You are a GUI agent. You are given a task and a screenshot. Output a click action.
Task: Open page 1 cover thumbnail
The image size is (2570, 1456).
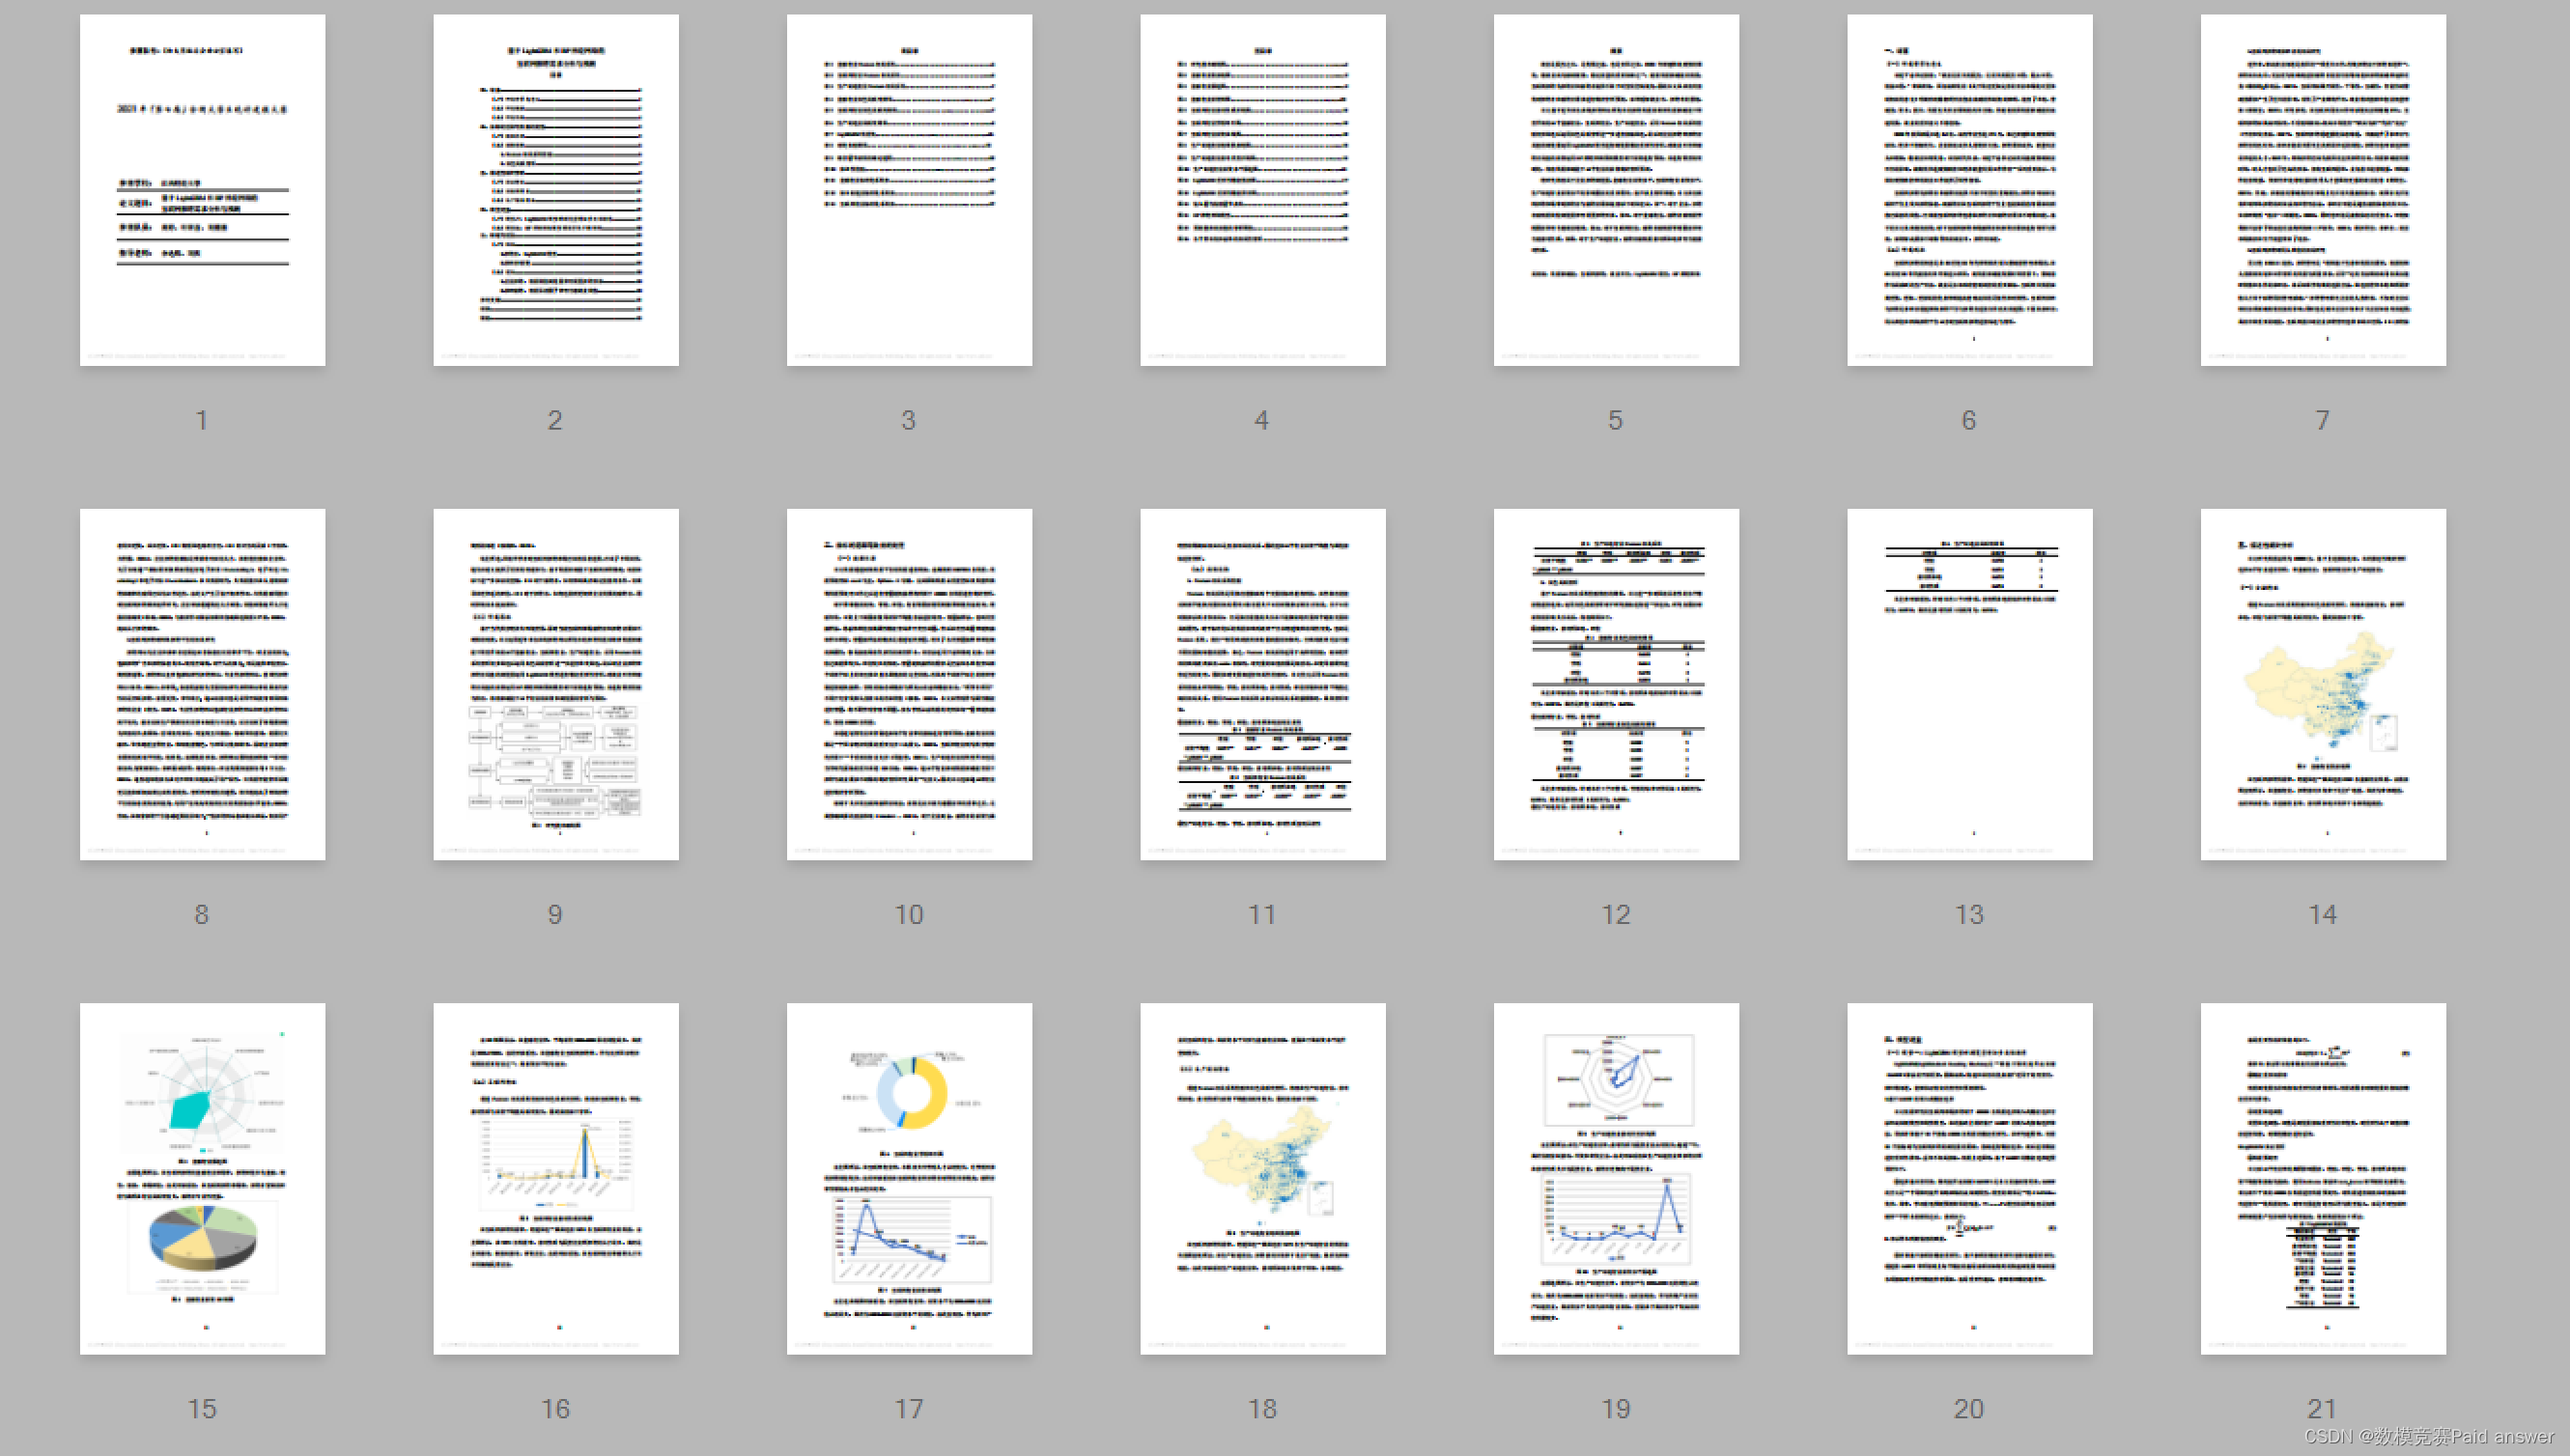coord(202,190)
